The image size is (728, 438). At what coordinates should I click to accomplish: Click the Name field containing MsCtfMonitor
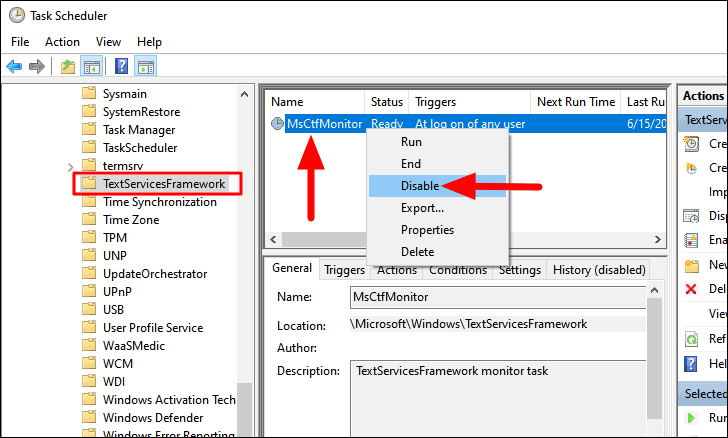click(498, 297)
